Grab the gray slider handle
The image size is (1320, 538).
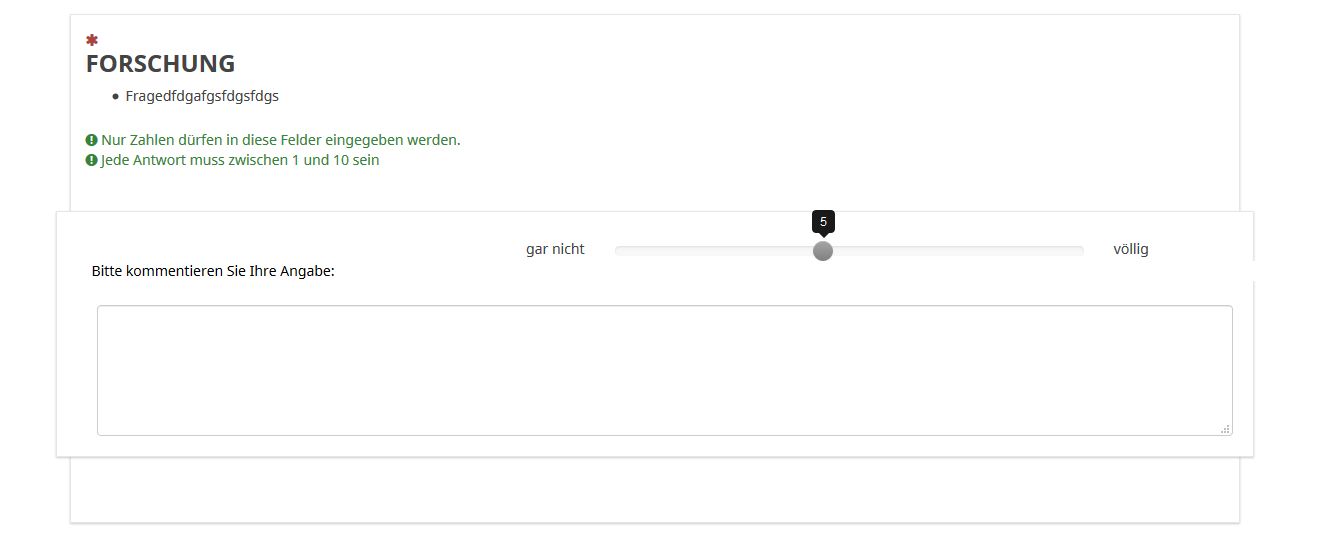click(x=823, y=251)
